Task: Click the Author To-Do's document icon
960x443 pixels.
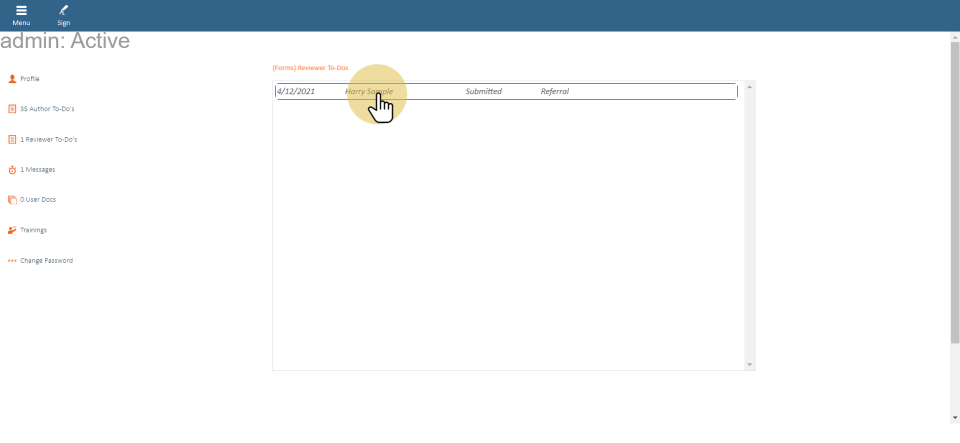Action: pyautogui.click(x=12, y=109)
